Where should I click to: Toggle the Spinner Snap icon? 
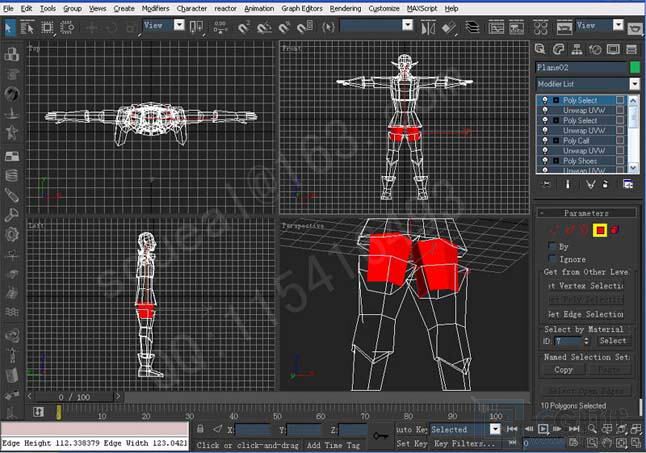pos(305,28)
